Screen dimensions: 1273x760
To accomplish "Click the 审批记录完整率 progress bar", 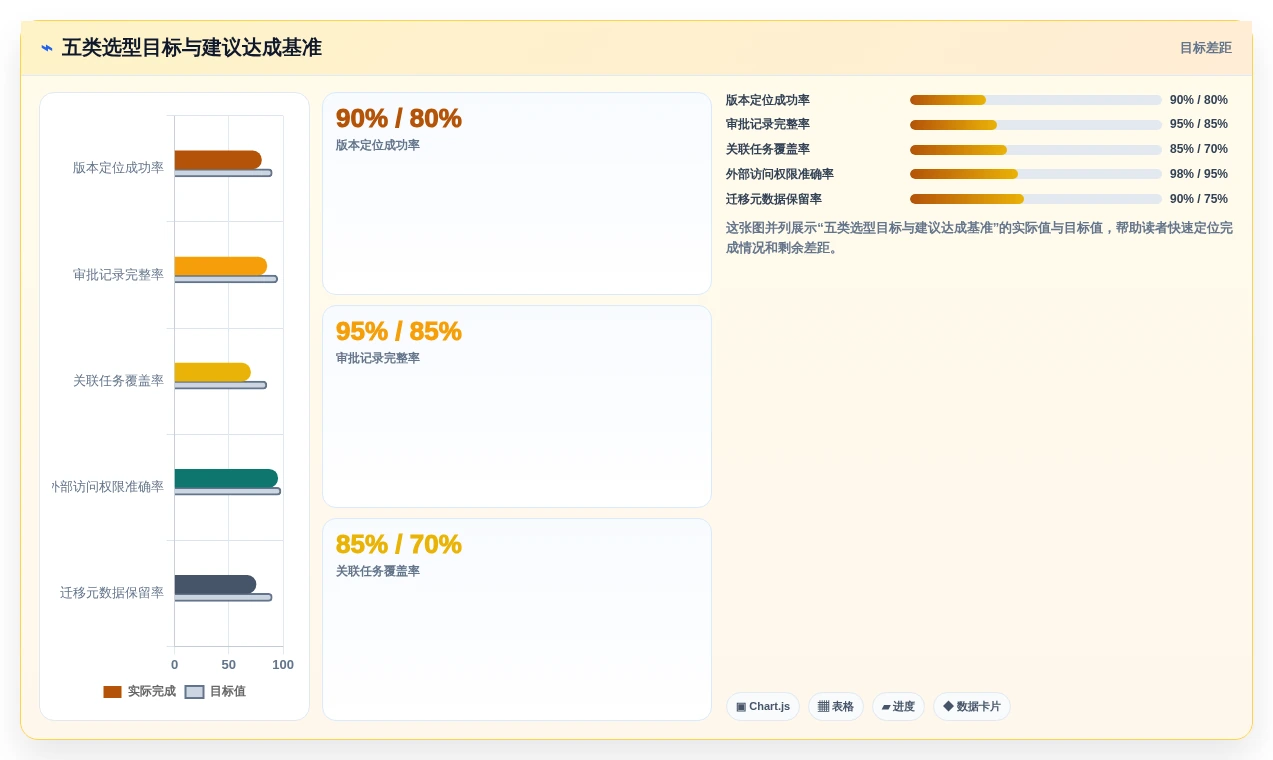I will click(1035, 125).
